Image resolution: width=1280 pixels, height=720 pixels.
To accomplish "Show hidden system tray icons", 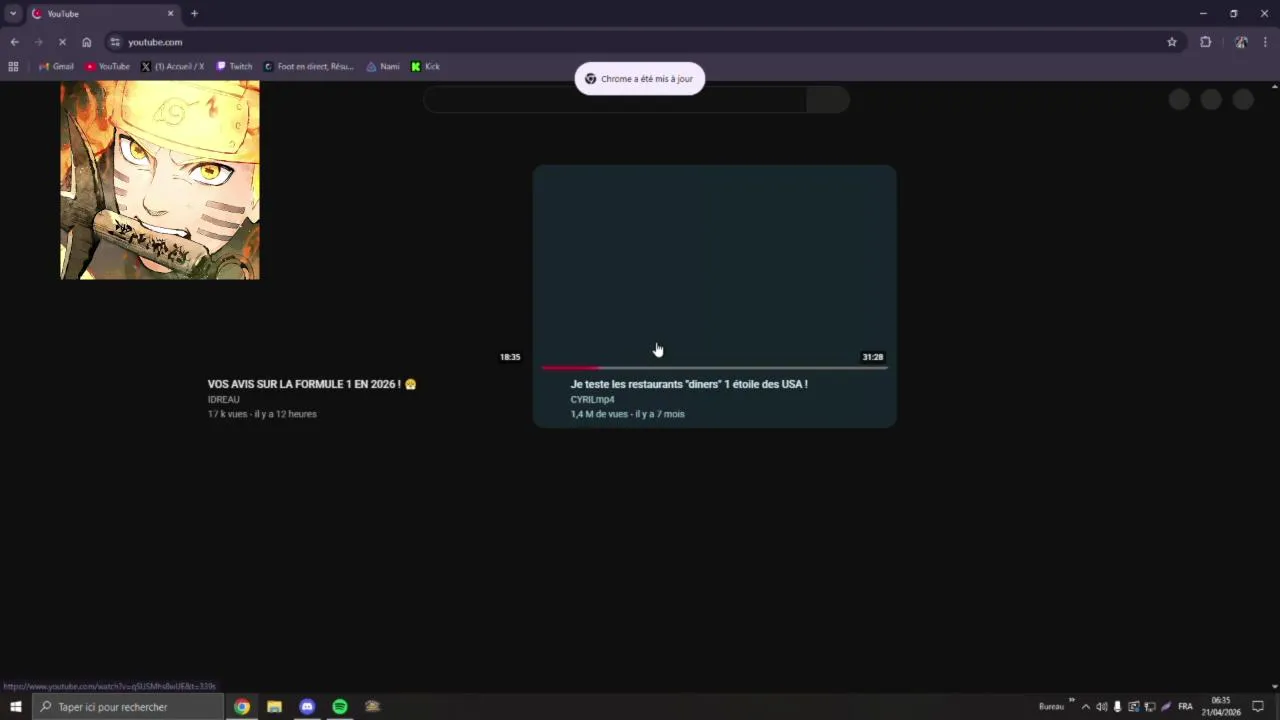I will tap(1086, 707).
